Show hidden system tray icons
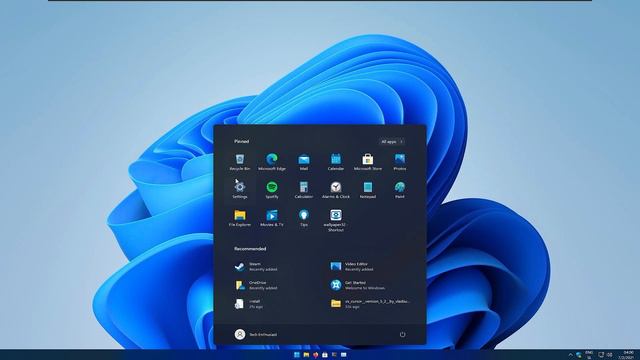 pos(570,355)
